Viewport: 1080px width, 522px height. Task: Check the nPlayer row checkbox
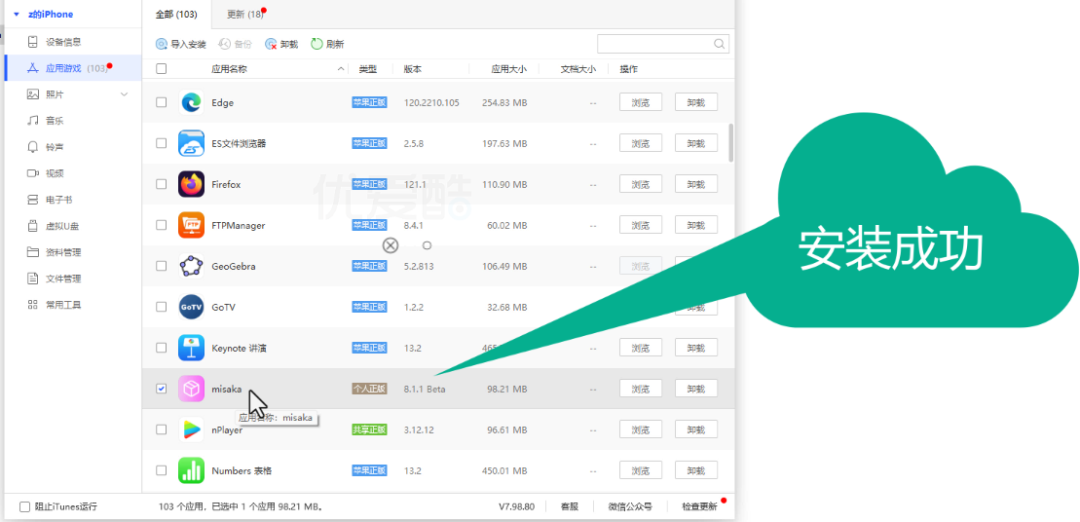(161, 430)
